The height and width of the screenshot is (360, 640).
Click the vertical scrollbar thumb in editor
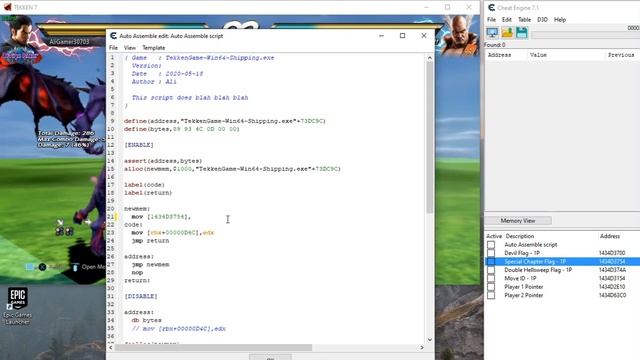click(429, 137)
